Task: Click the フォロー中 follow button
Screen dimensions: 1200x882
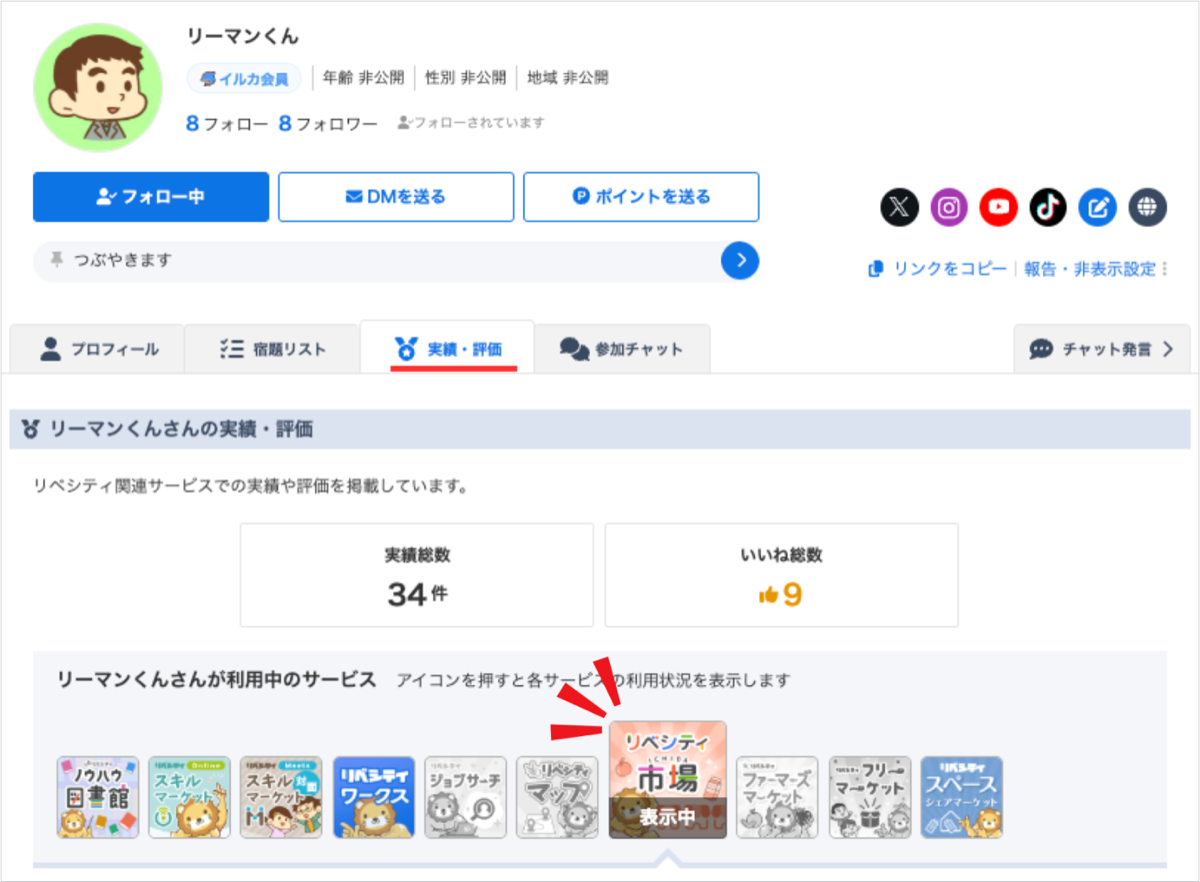Action: 151,197
